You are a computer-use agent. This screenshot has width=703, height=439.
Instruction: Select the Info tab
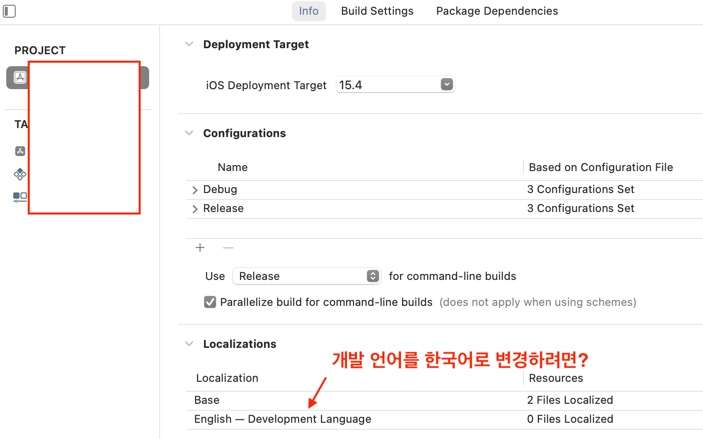tap(308, 11)
